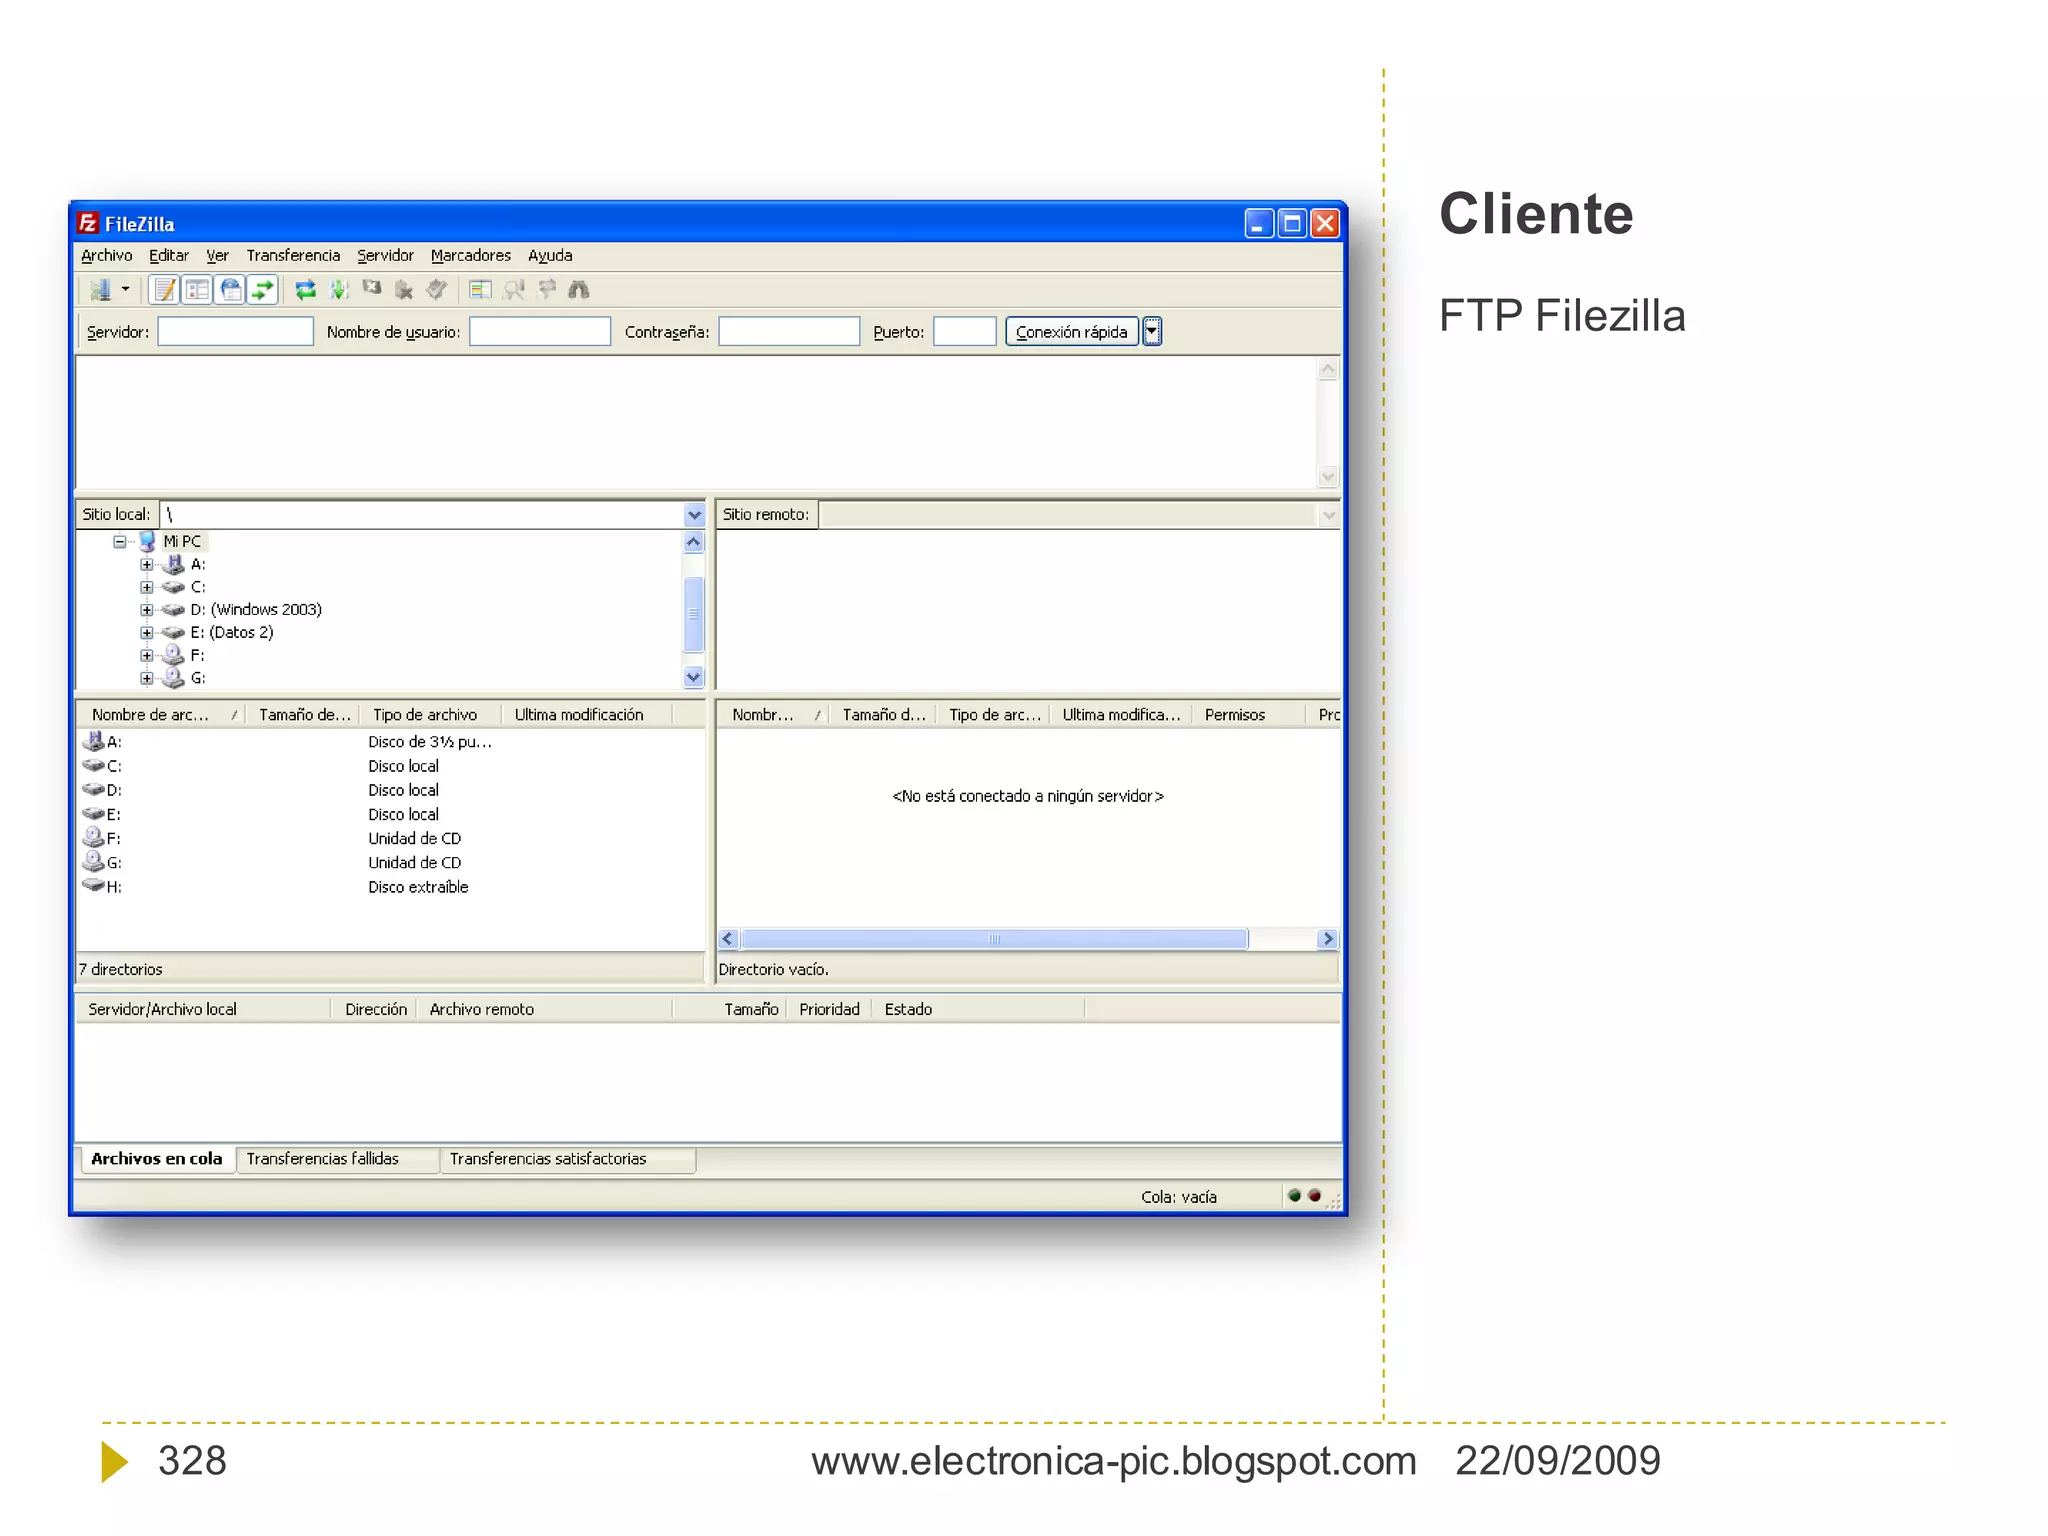Click the Nombre de usuario field

540,332
